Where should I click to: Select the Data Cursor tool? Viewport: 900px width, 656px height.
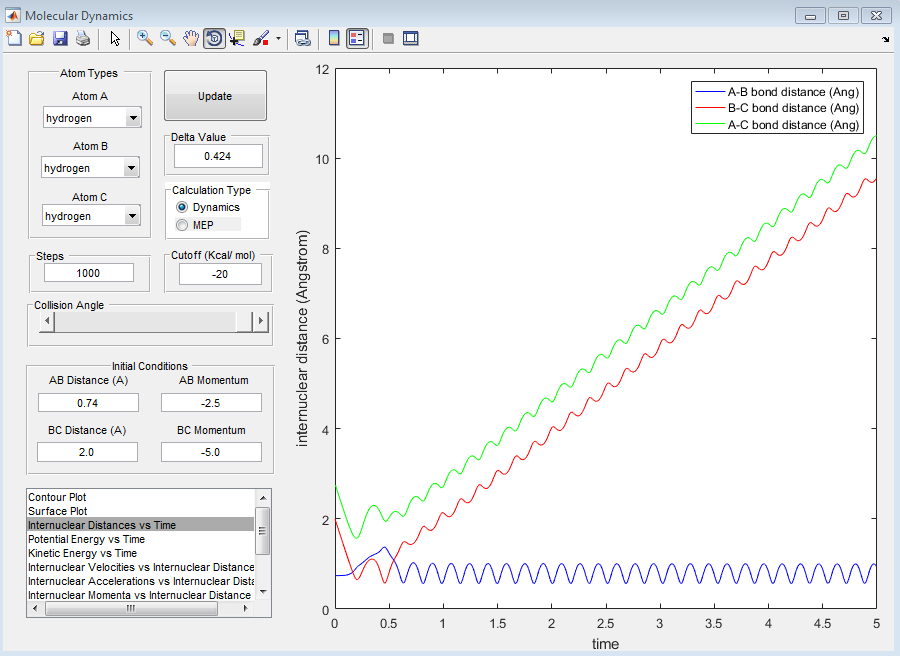tap(237, 39)
